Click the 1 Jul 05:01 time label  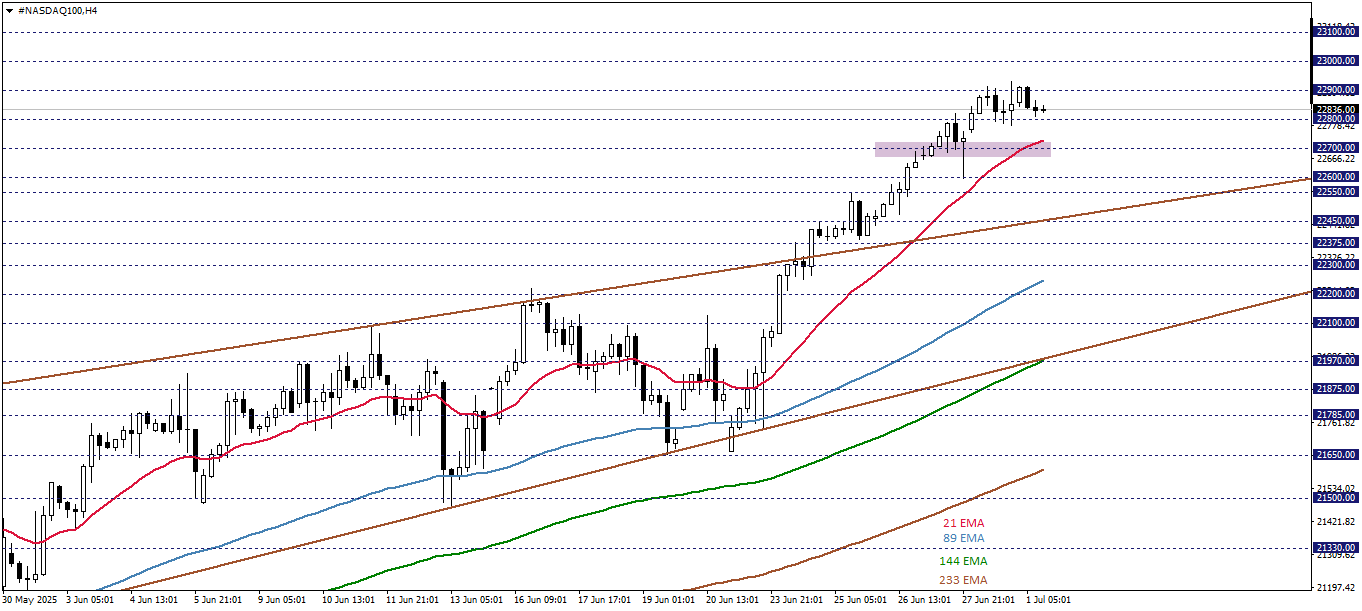tap(1049, 600)
